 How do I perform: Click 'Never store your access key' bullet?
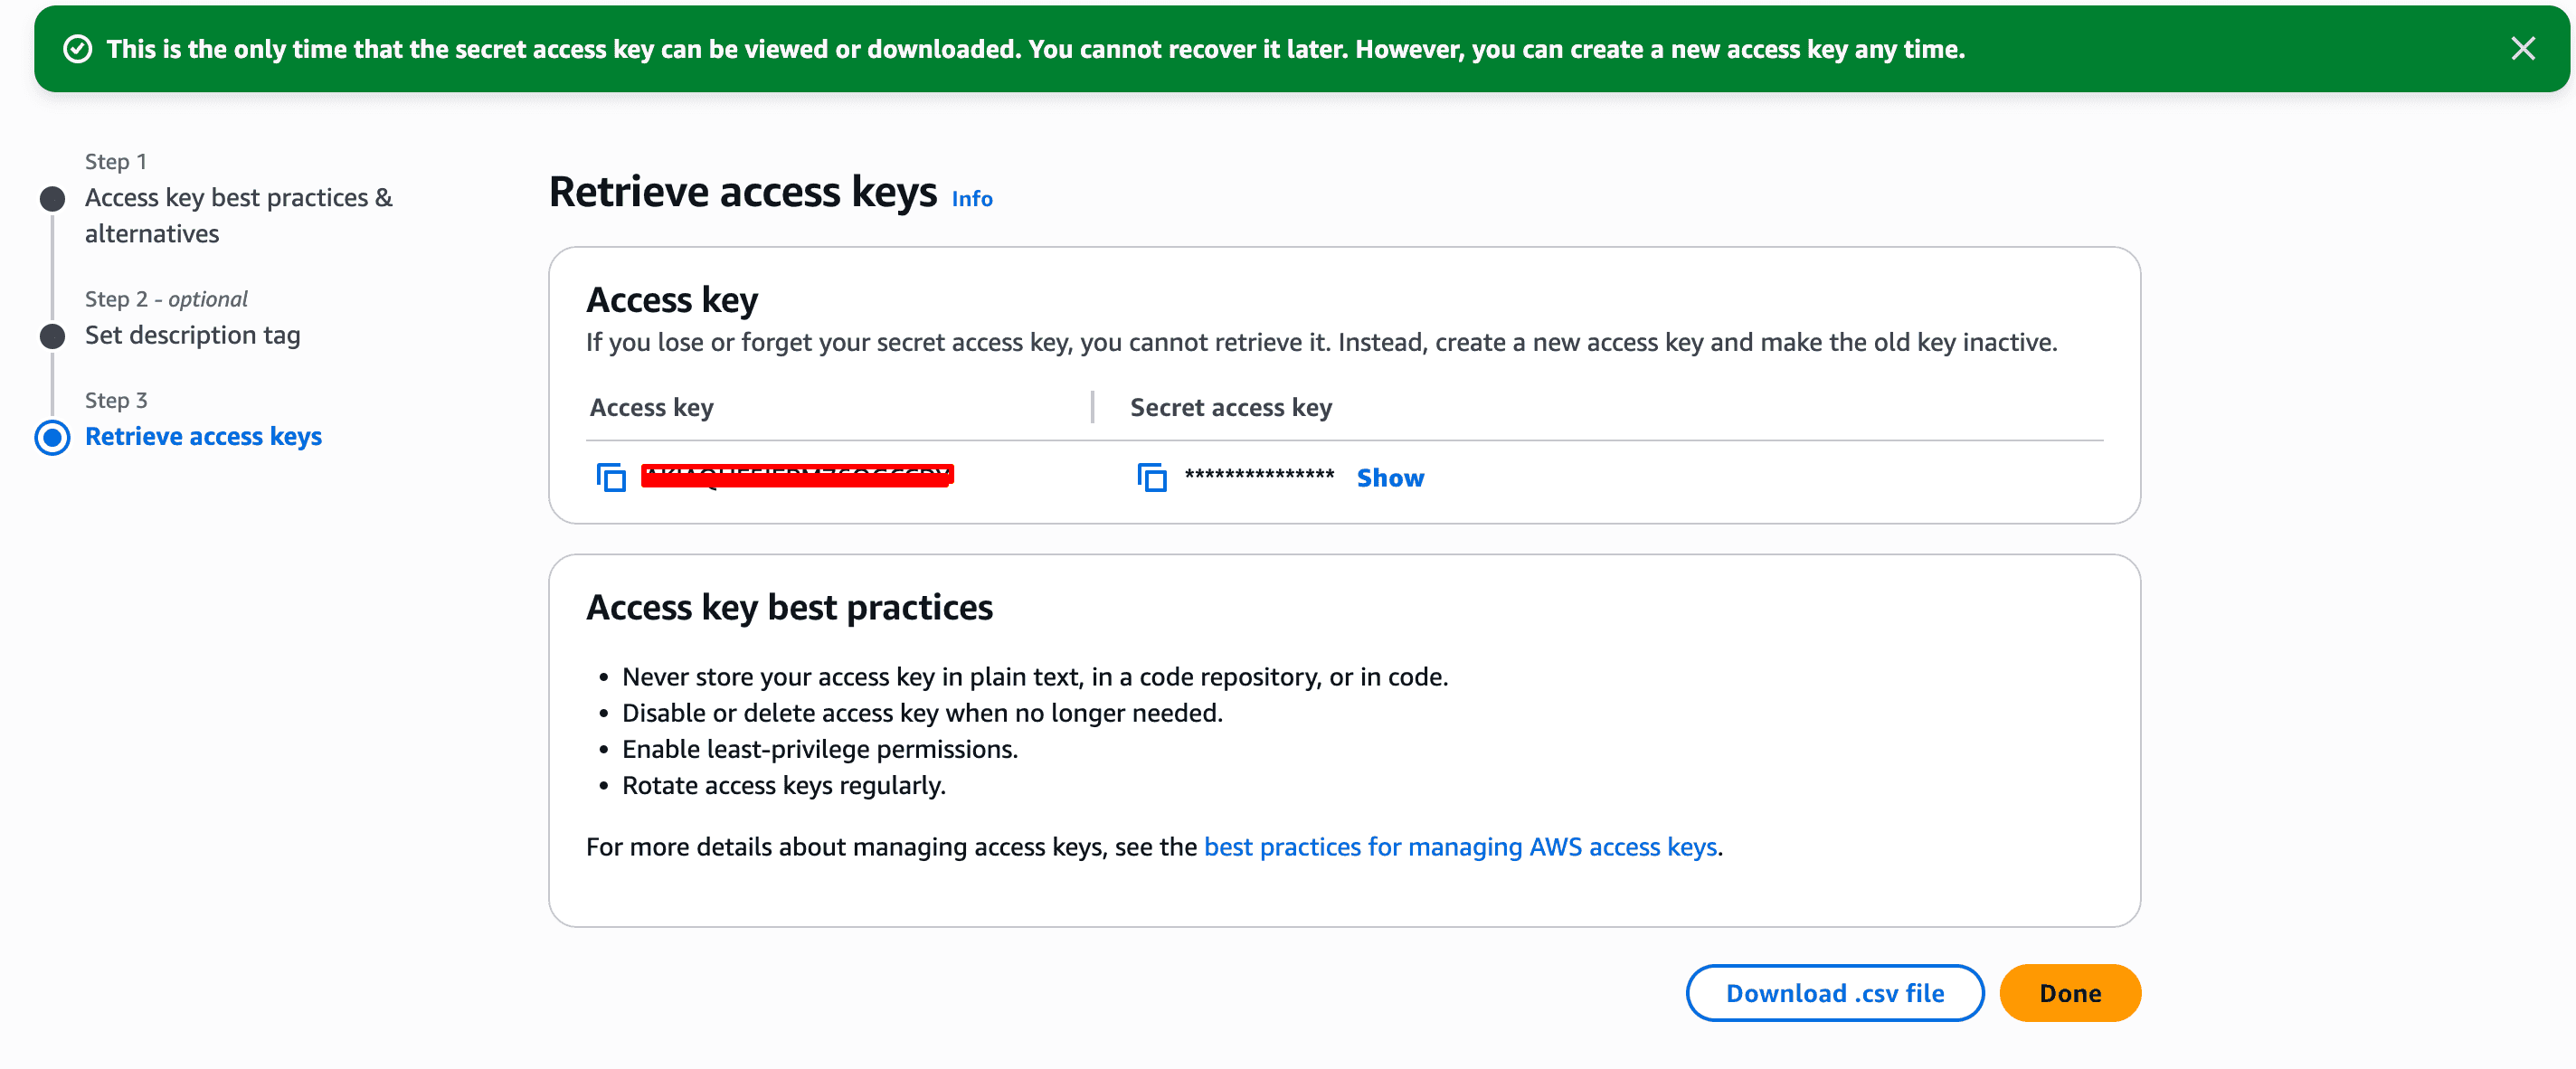(x=1035, y=678)
